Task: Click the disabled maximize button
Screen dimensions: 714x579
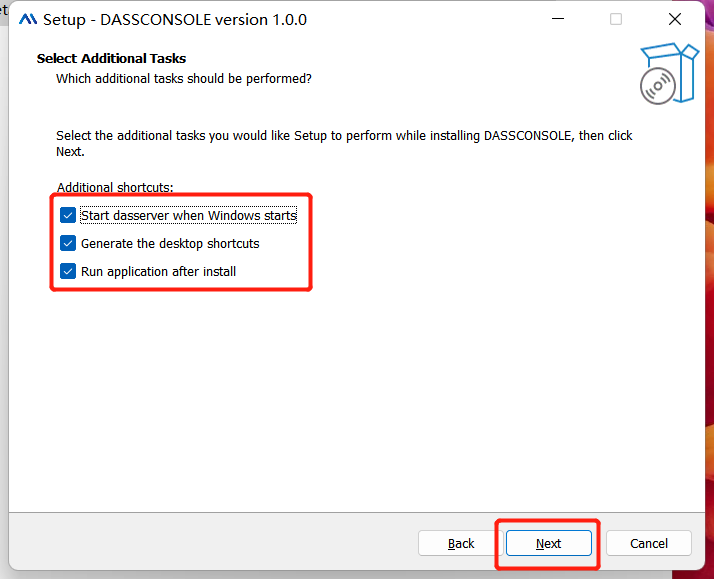Action: (616, 19)
